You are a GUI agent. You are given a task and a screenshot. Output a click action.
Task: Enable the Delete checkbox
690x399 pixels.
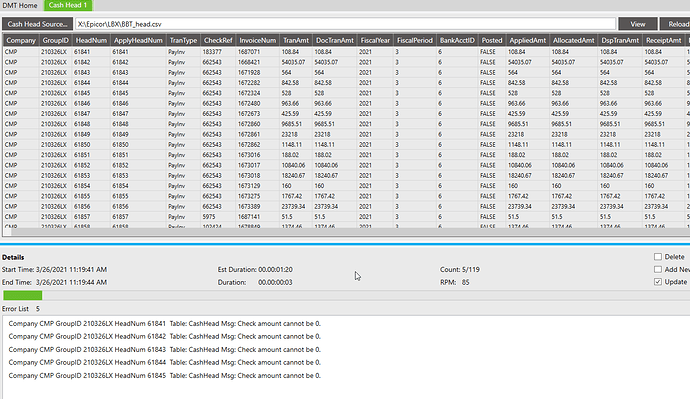click(658, 256)
